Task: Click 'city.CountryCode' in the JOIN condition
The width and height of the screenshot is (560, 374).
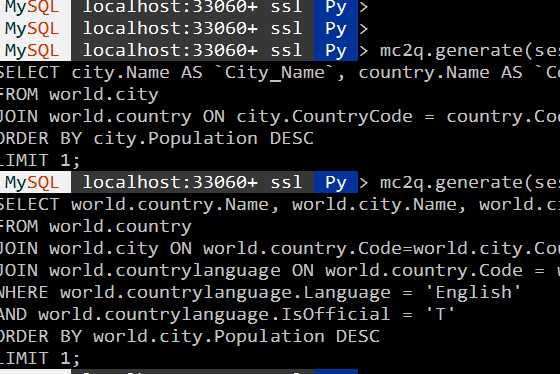Action: coord(324,117)
